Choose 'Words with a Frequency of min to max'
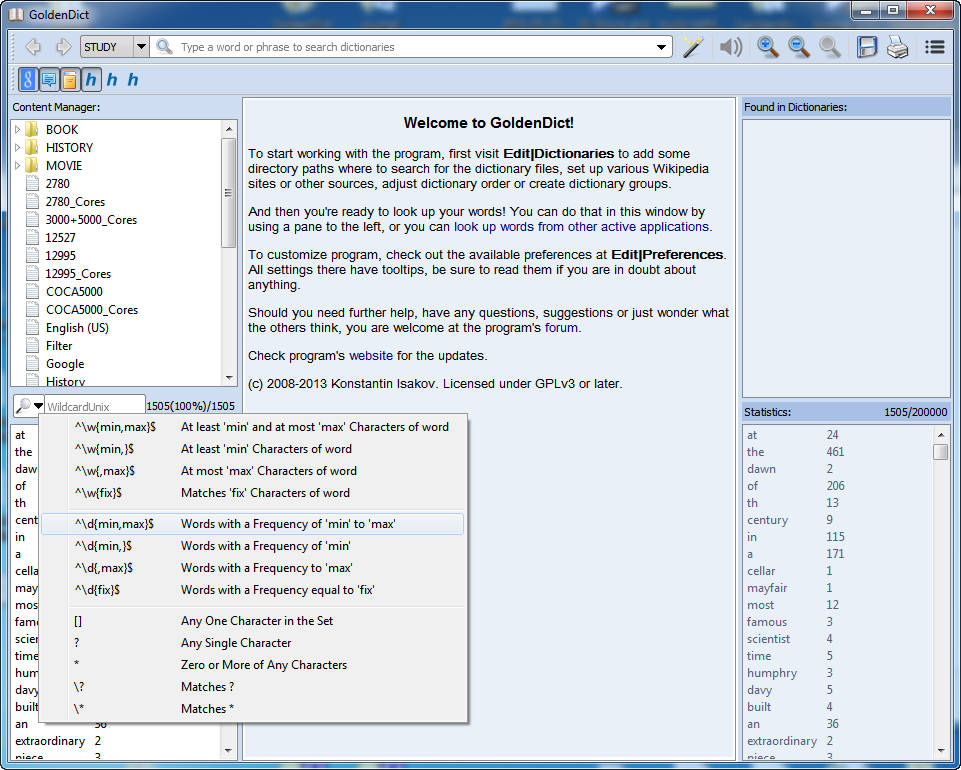 click(253, 524)
